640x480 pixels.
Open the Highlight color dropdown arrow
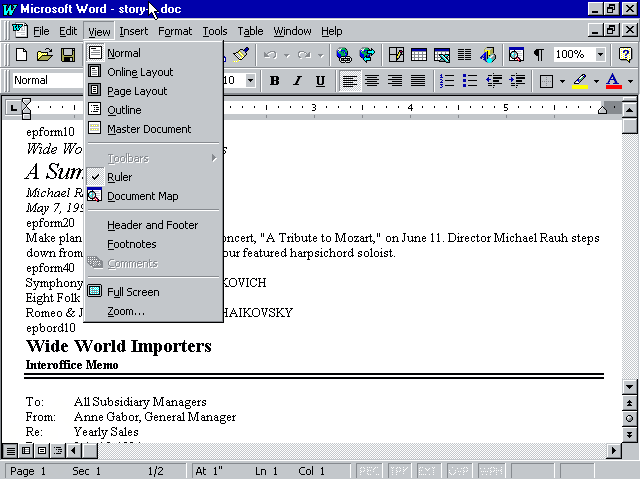[x=596, y=81]
